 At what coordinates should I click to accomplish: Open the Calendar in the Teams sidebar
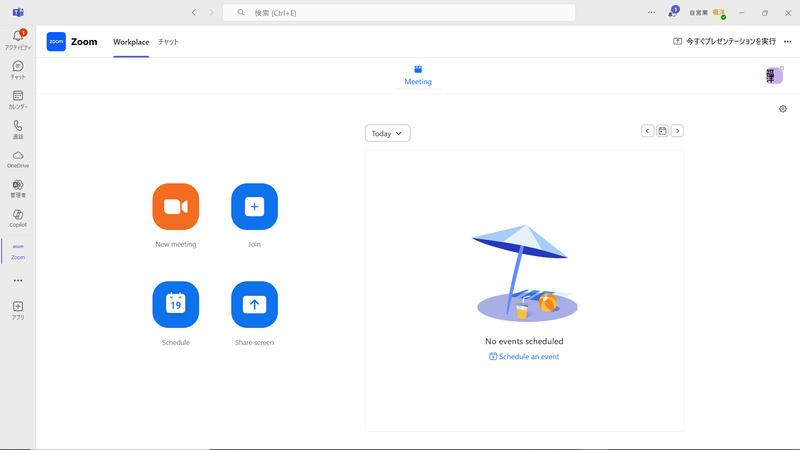tap(18, 99)
